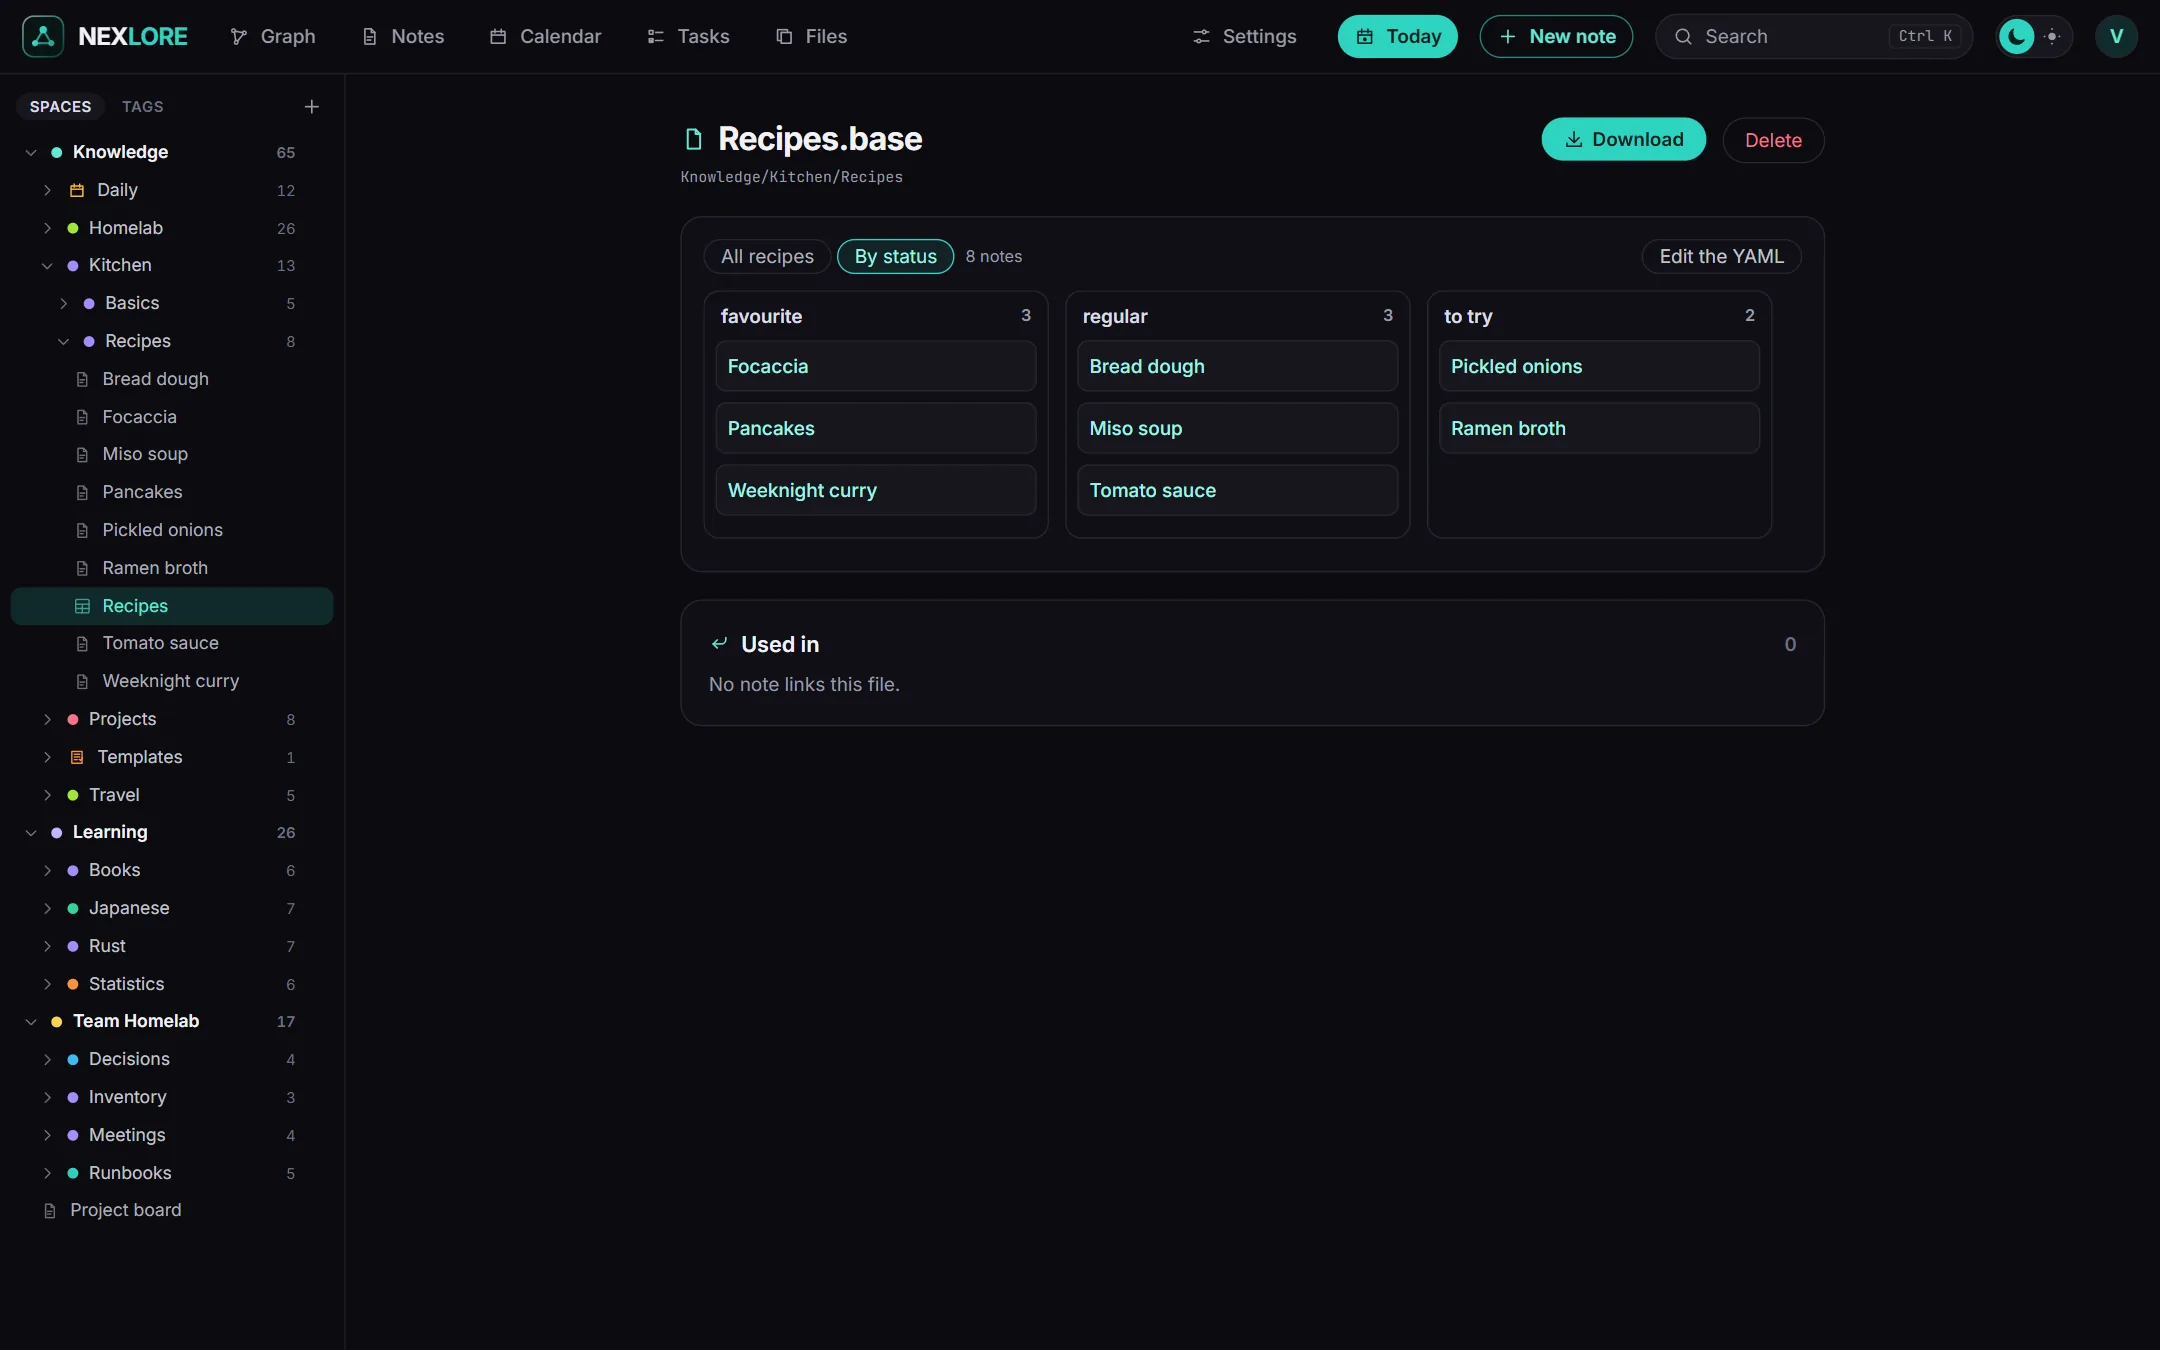This screenshot has height=1350, width=2160.
Task: Expand the Daily folder
Action: pyautogui.click(x=47, y=190)
